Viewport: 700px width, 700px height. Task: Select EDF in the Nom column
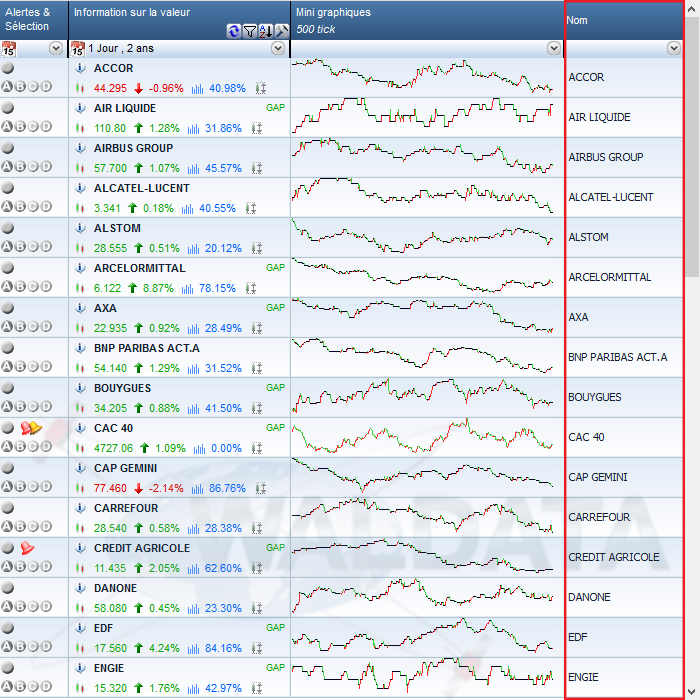(x=578, y=637)
